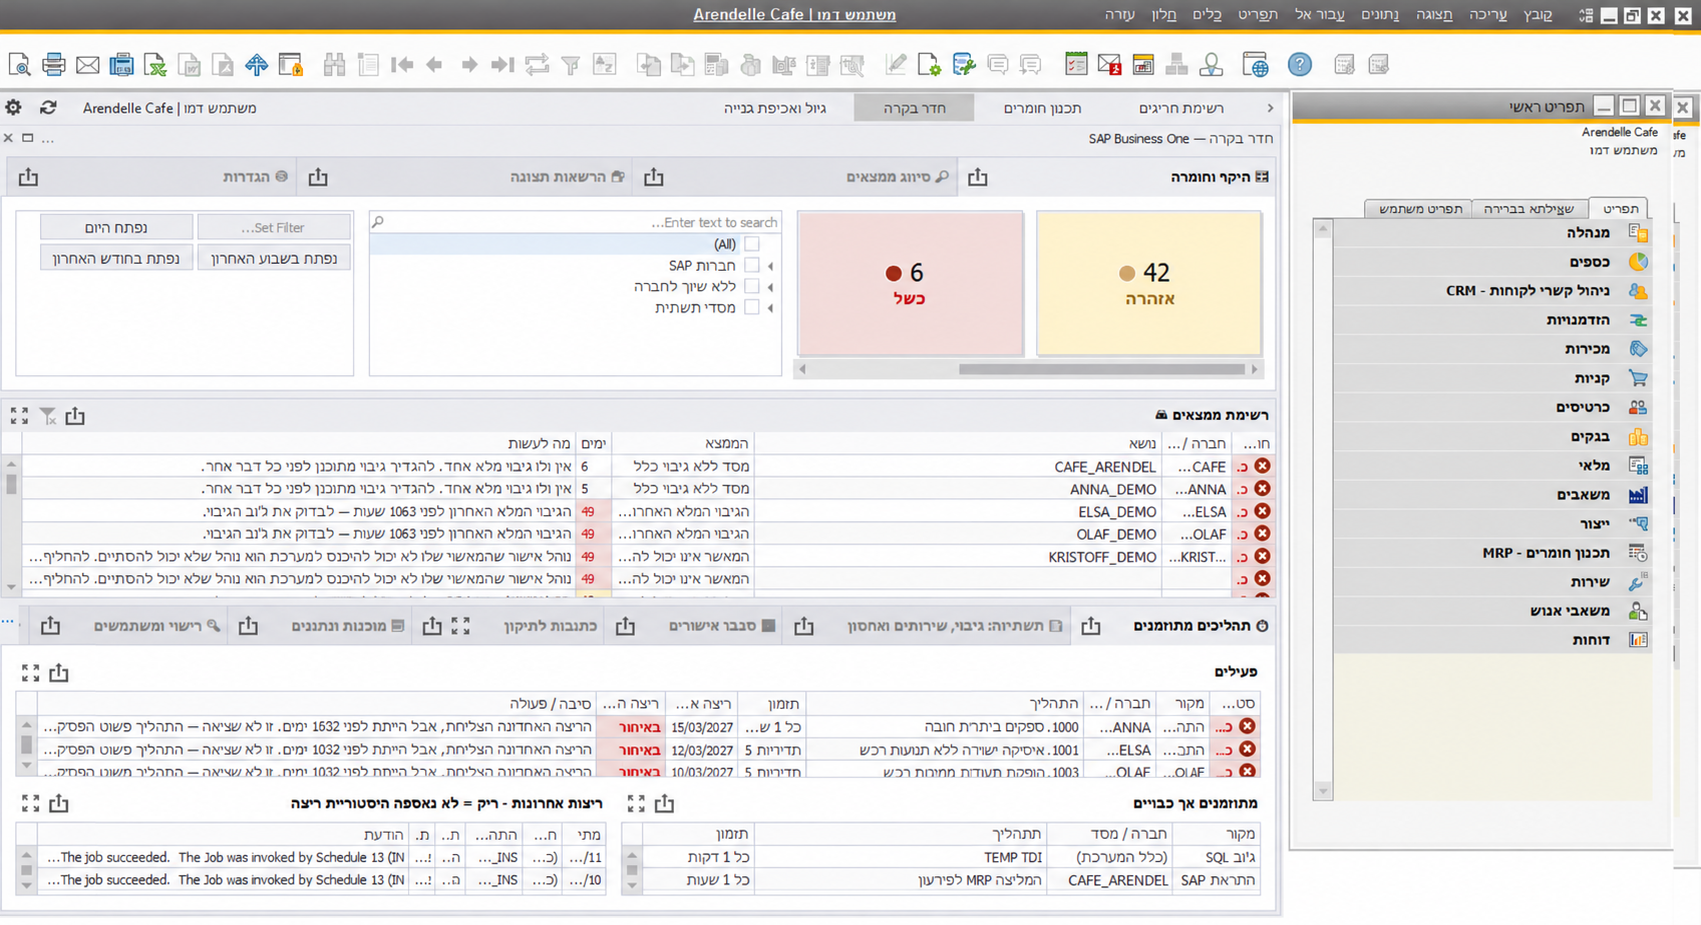This screenshot has width=1701, height=925.
Task: Click the funnel Filter toolbar icon
Action: [x=571, y=65]
